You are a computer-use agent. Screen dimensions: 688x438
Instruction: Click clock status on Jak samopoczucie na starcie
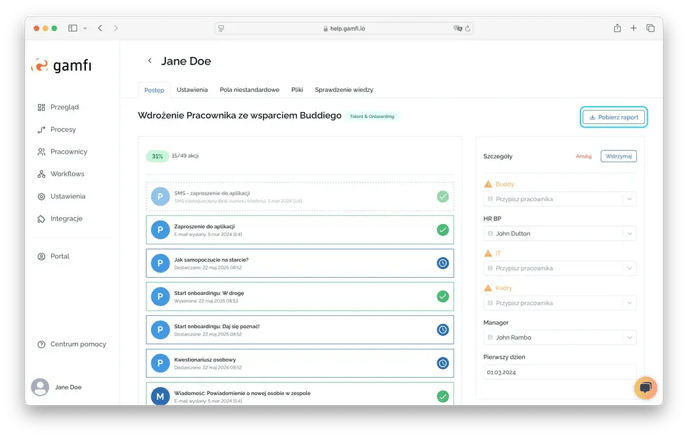[x=442, y=263]
